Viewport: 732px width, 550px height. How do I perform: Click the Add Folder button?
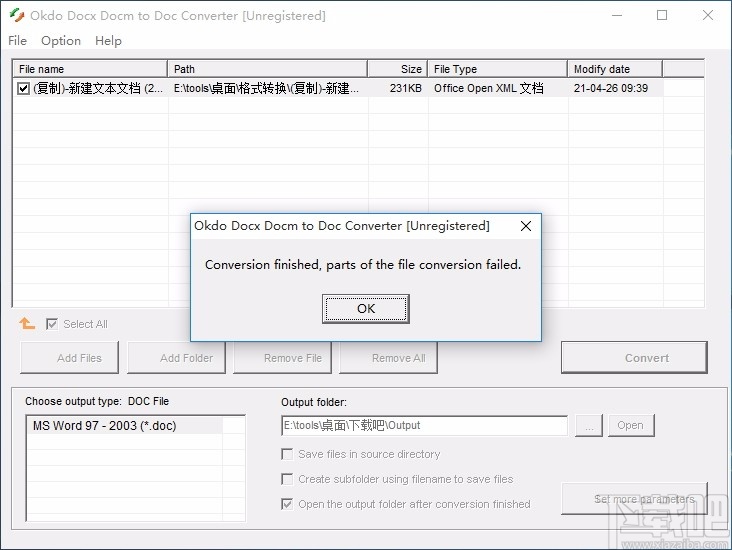(176, 358)
